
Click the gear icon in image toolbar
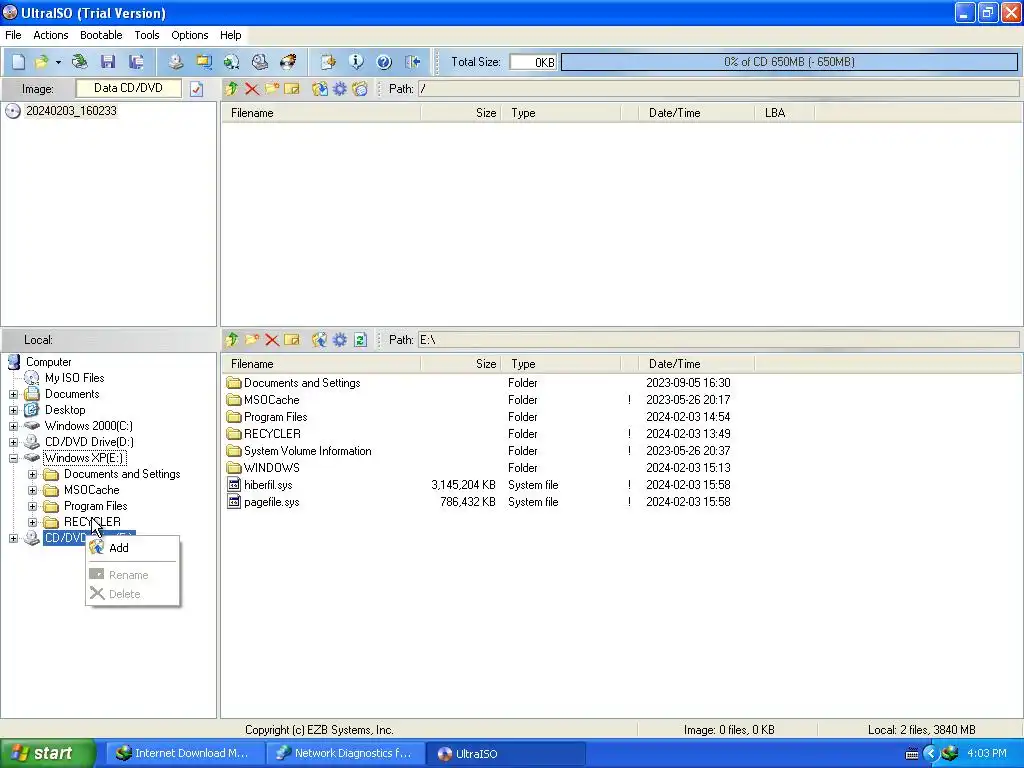click(x=340, y=89)
